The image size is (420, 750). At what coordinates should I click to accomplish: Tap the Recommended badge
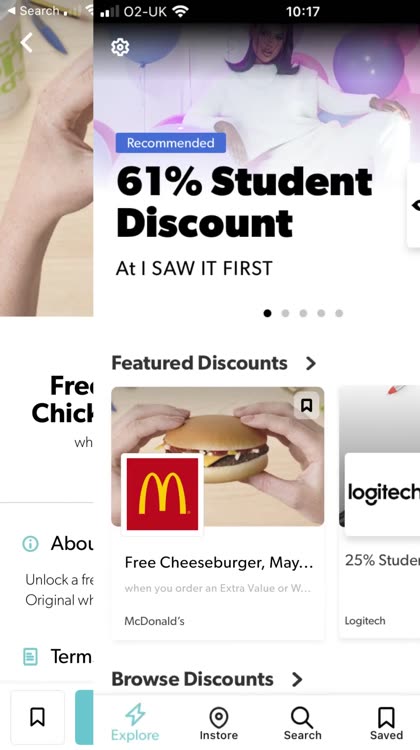(x=171, y=143)
